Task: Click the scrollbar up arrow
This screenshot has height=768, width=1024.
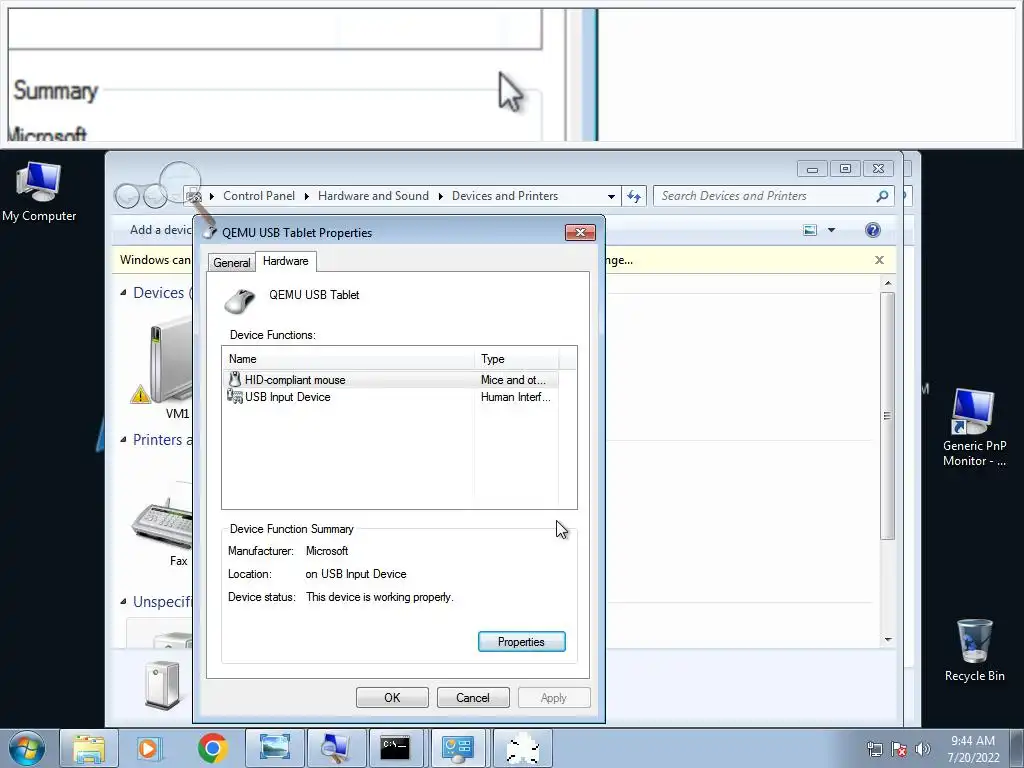Action: tap(888, 283)
